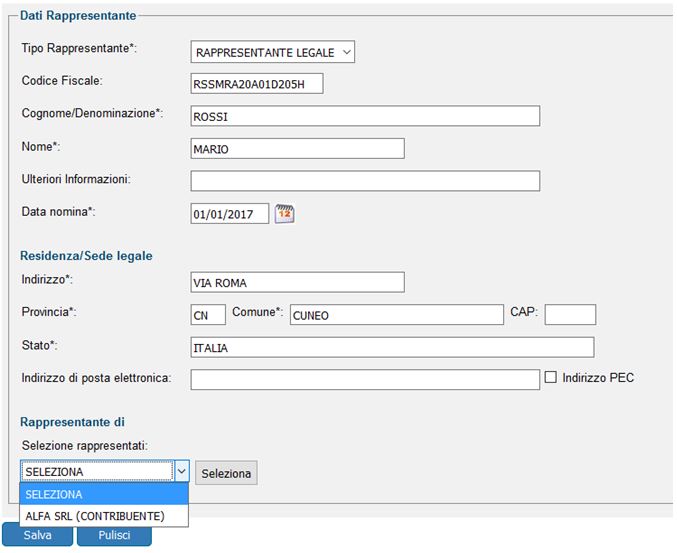Click the Stato field showing ITALIA

tap(392, 347)
